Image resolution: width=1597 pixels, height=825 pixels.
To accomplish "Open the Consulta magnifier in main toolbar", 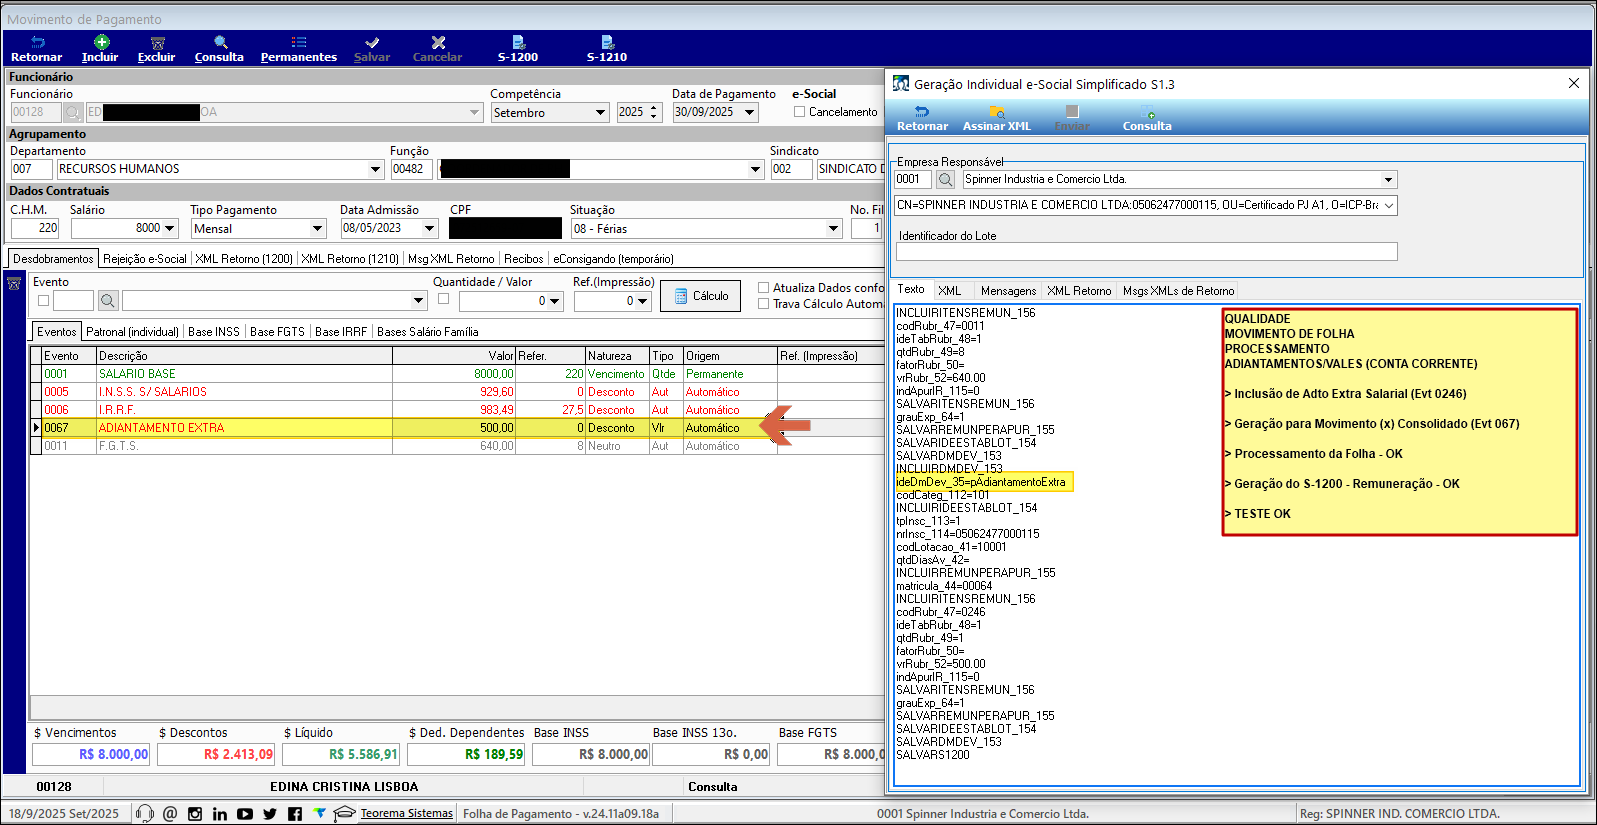I will 220,43.
